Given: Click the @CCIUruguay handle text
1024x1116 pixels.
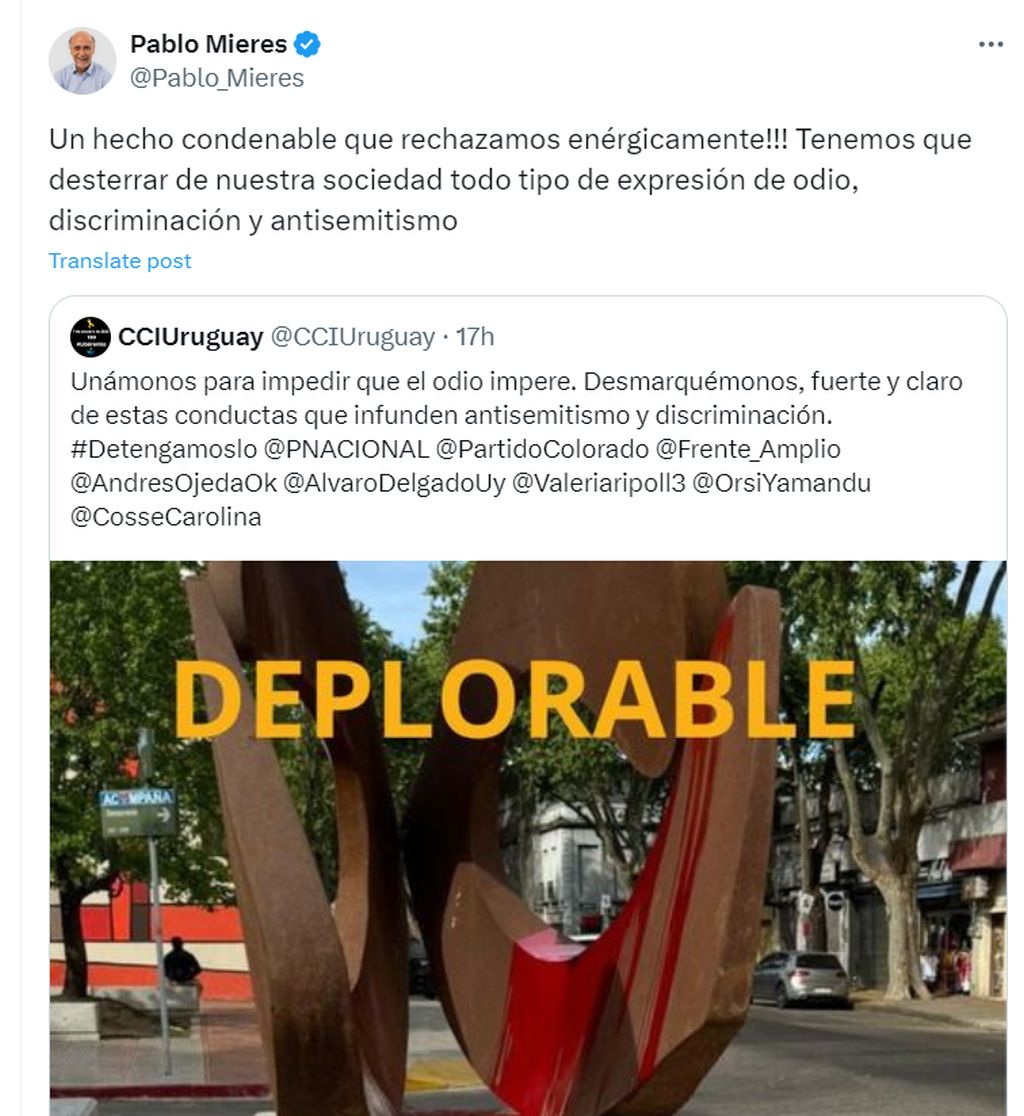Looking at the screenshot, I should (x=353, y=337).
